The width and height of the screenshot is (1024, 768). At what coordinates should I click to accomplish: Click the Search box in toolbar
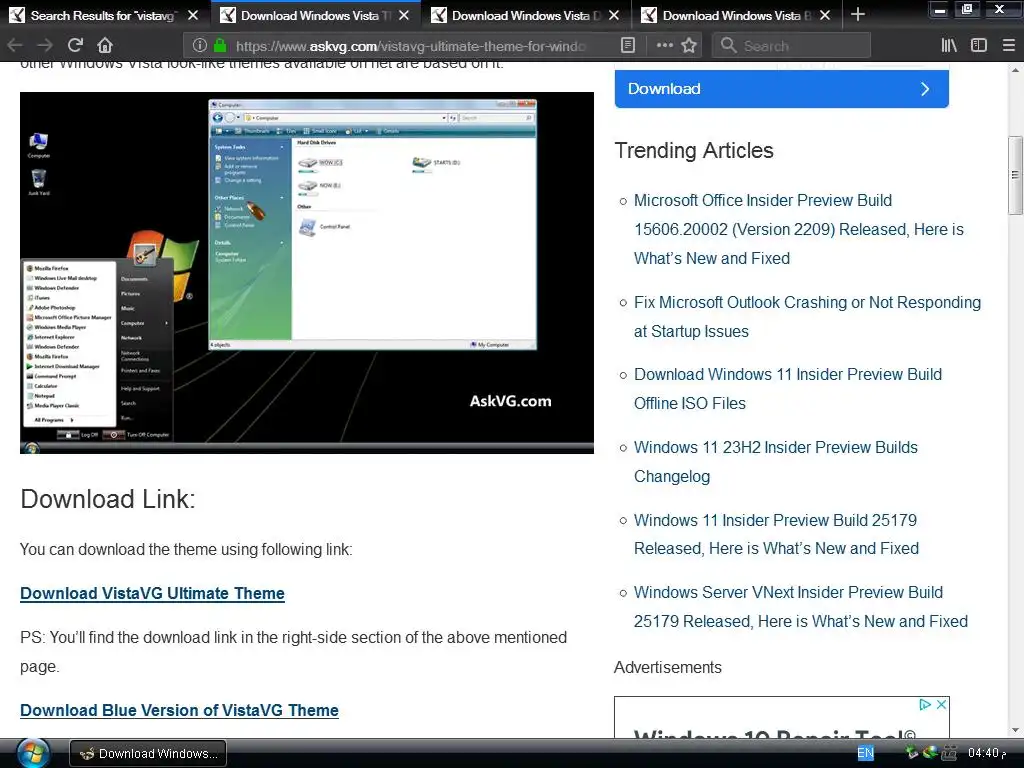coord(792,46)
